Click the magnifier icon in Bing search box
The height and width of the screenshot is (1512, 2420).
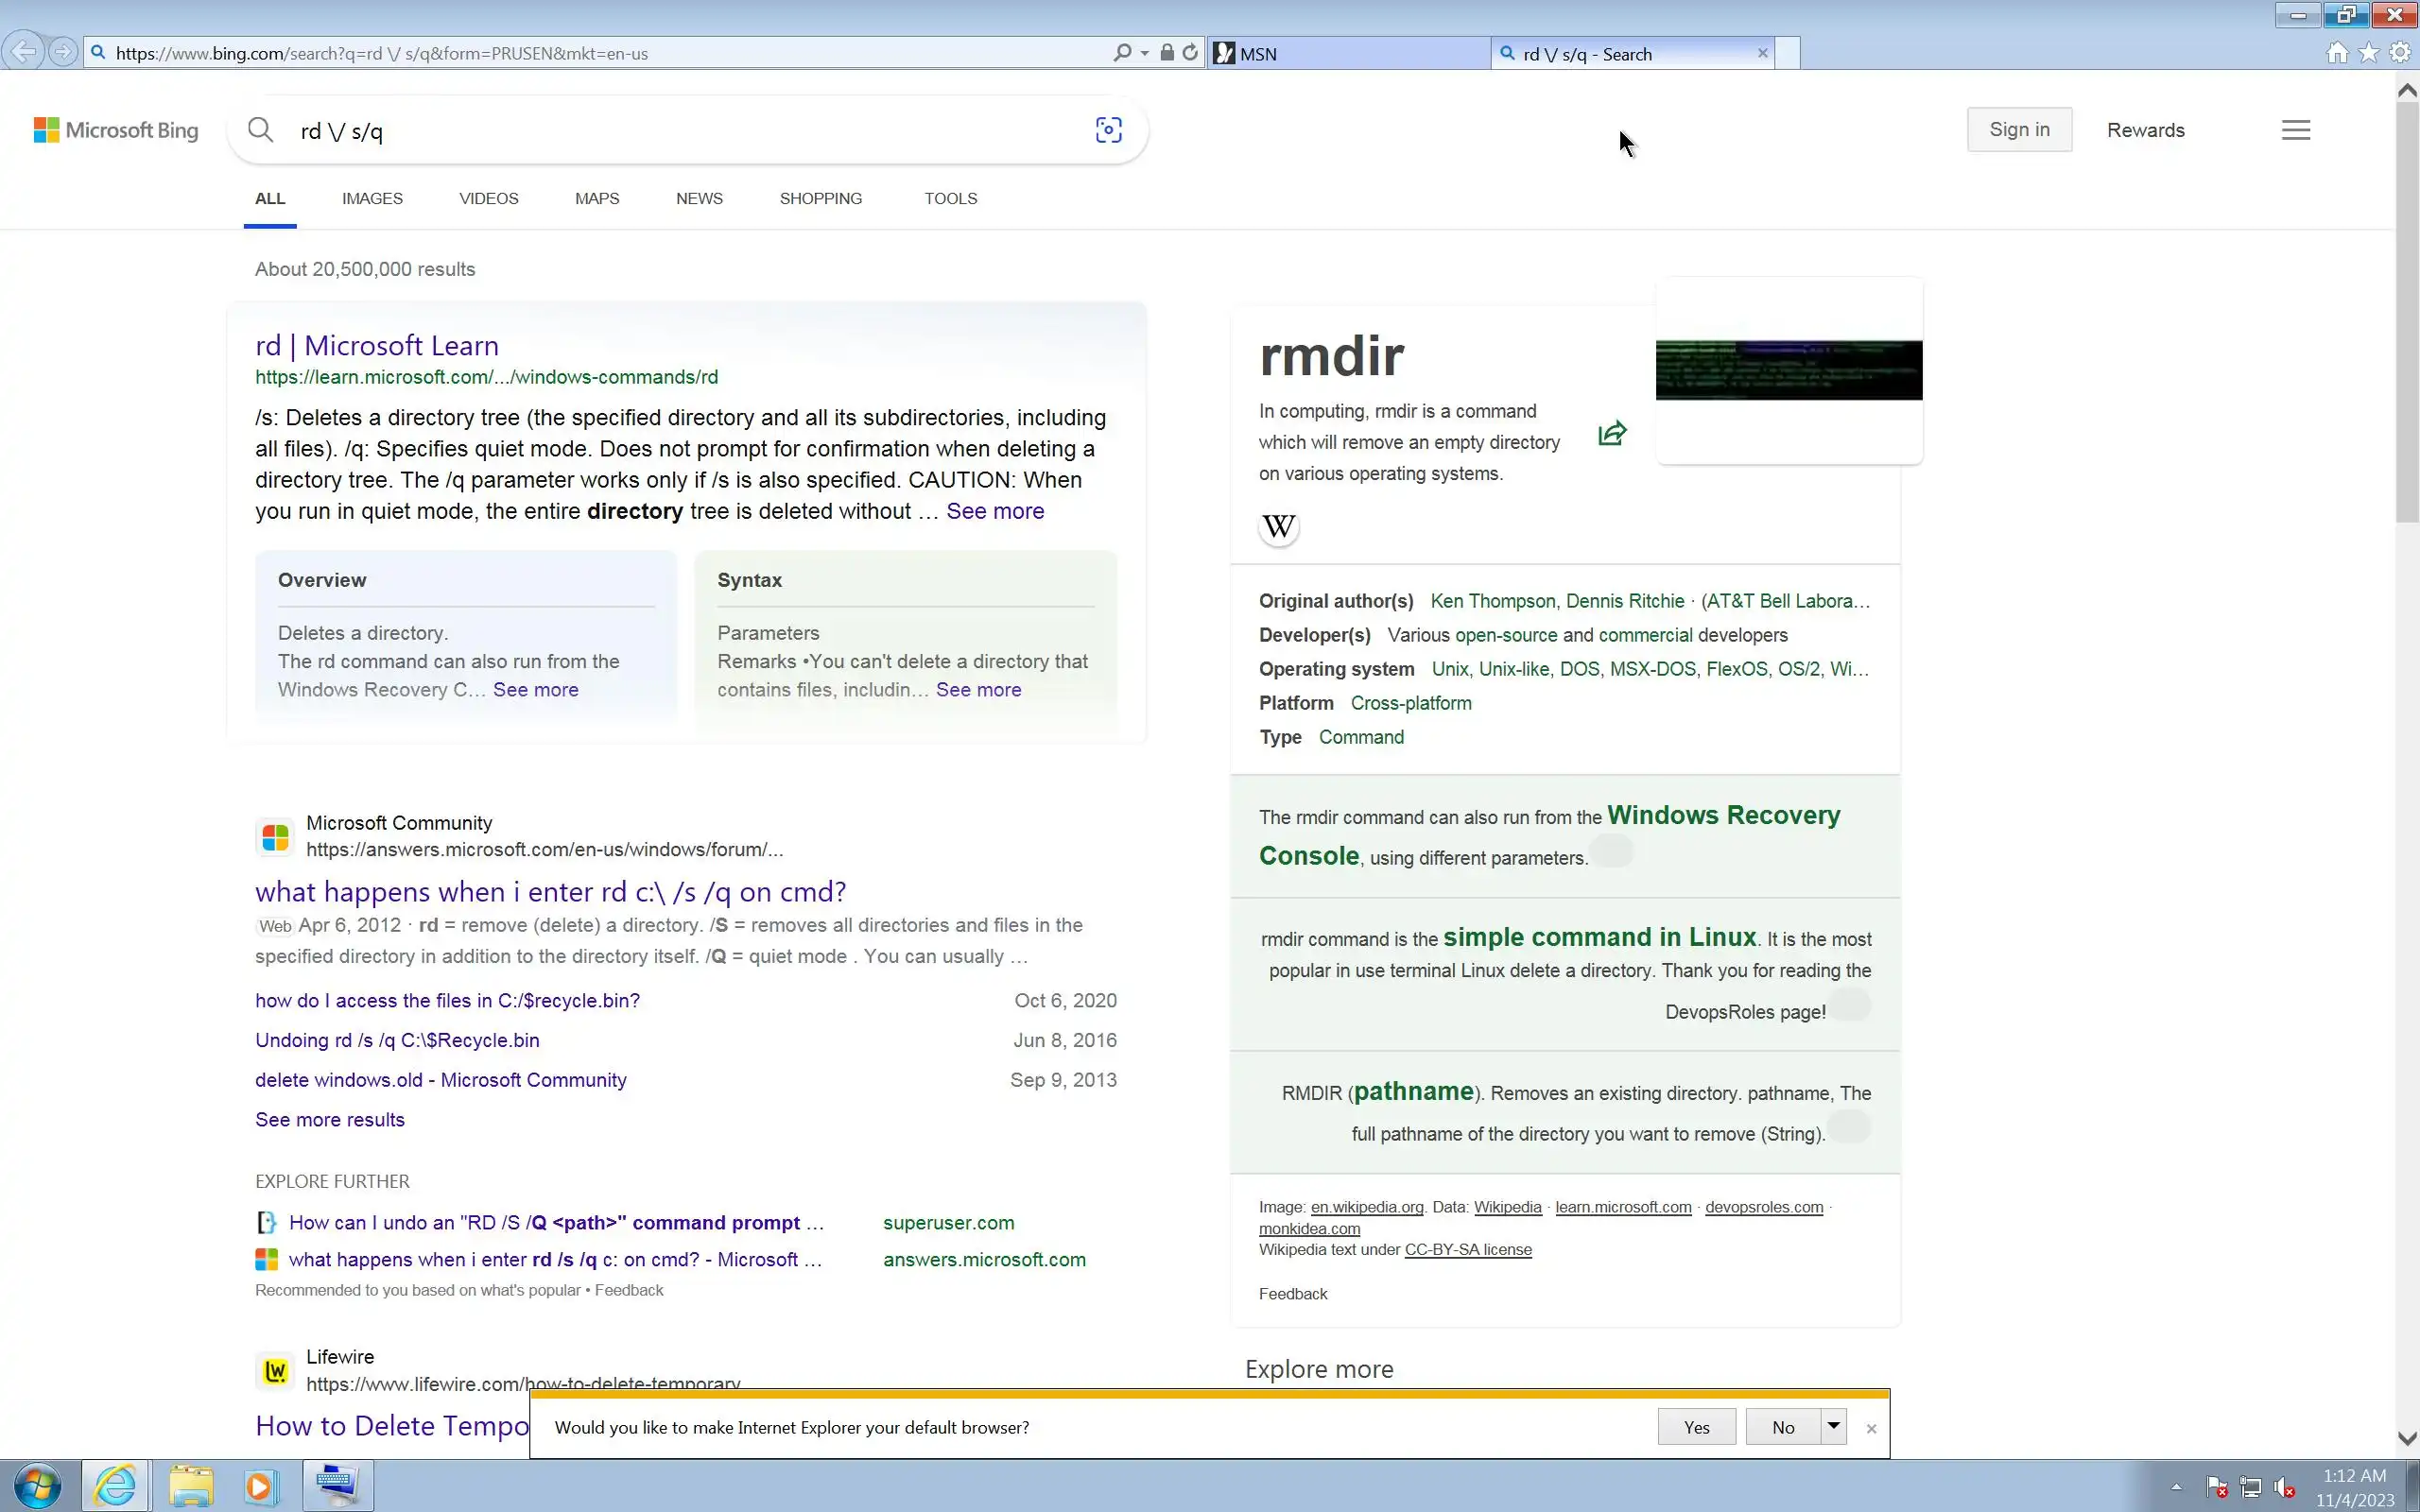click(x=261, y=130)
